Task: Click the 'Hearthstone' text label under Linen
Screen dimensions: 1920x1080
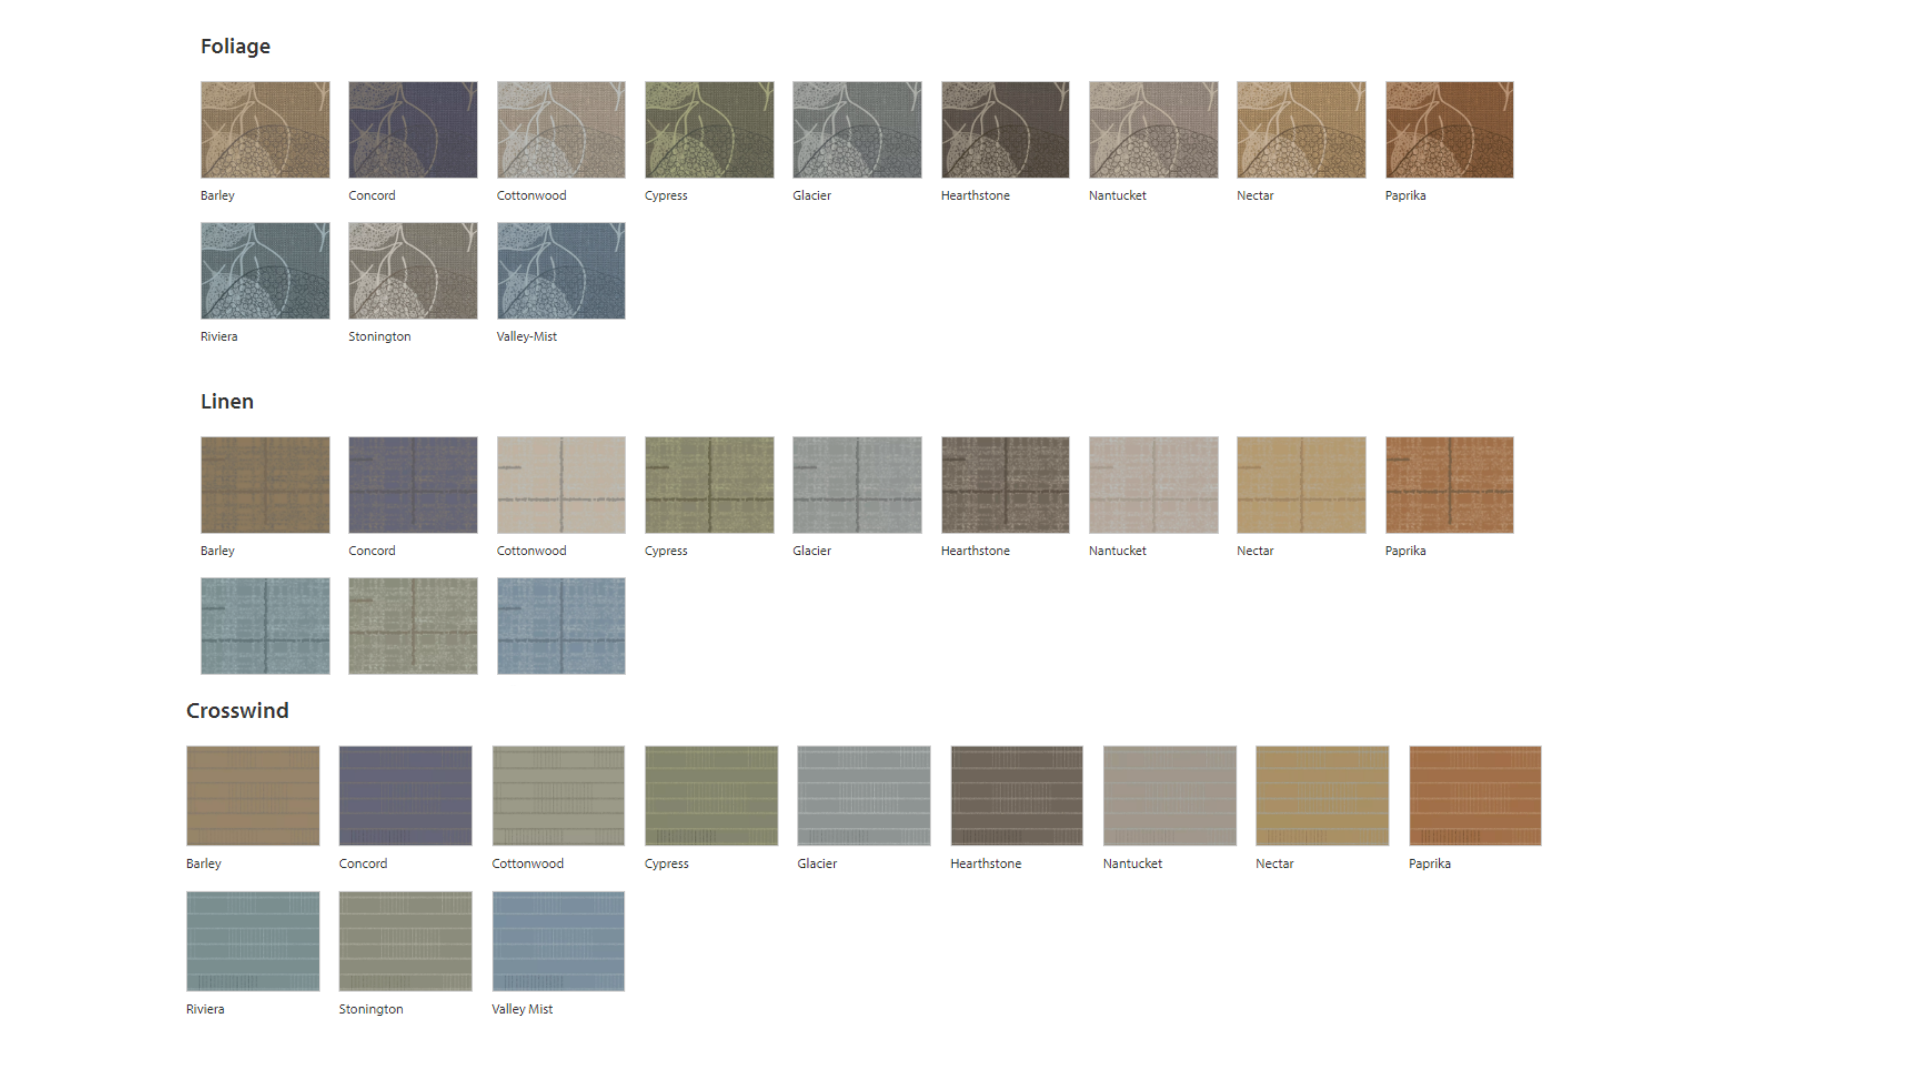Action: 975,551
